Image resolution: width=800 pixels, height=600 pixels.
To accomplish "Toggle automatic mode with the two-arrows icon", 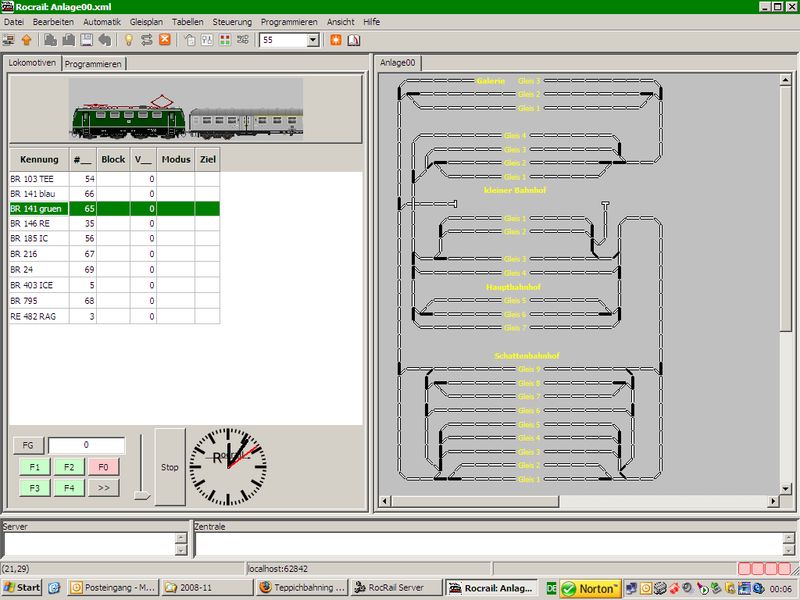I will [147, 40].
